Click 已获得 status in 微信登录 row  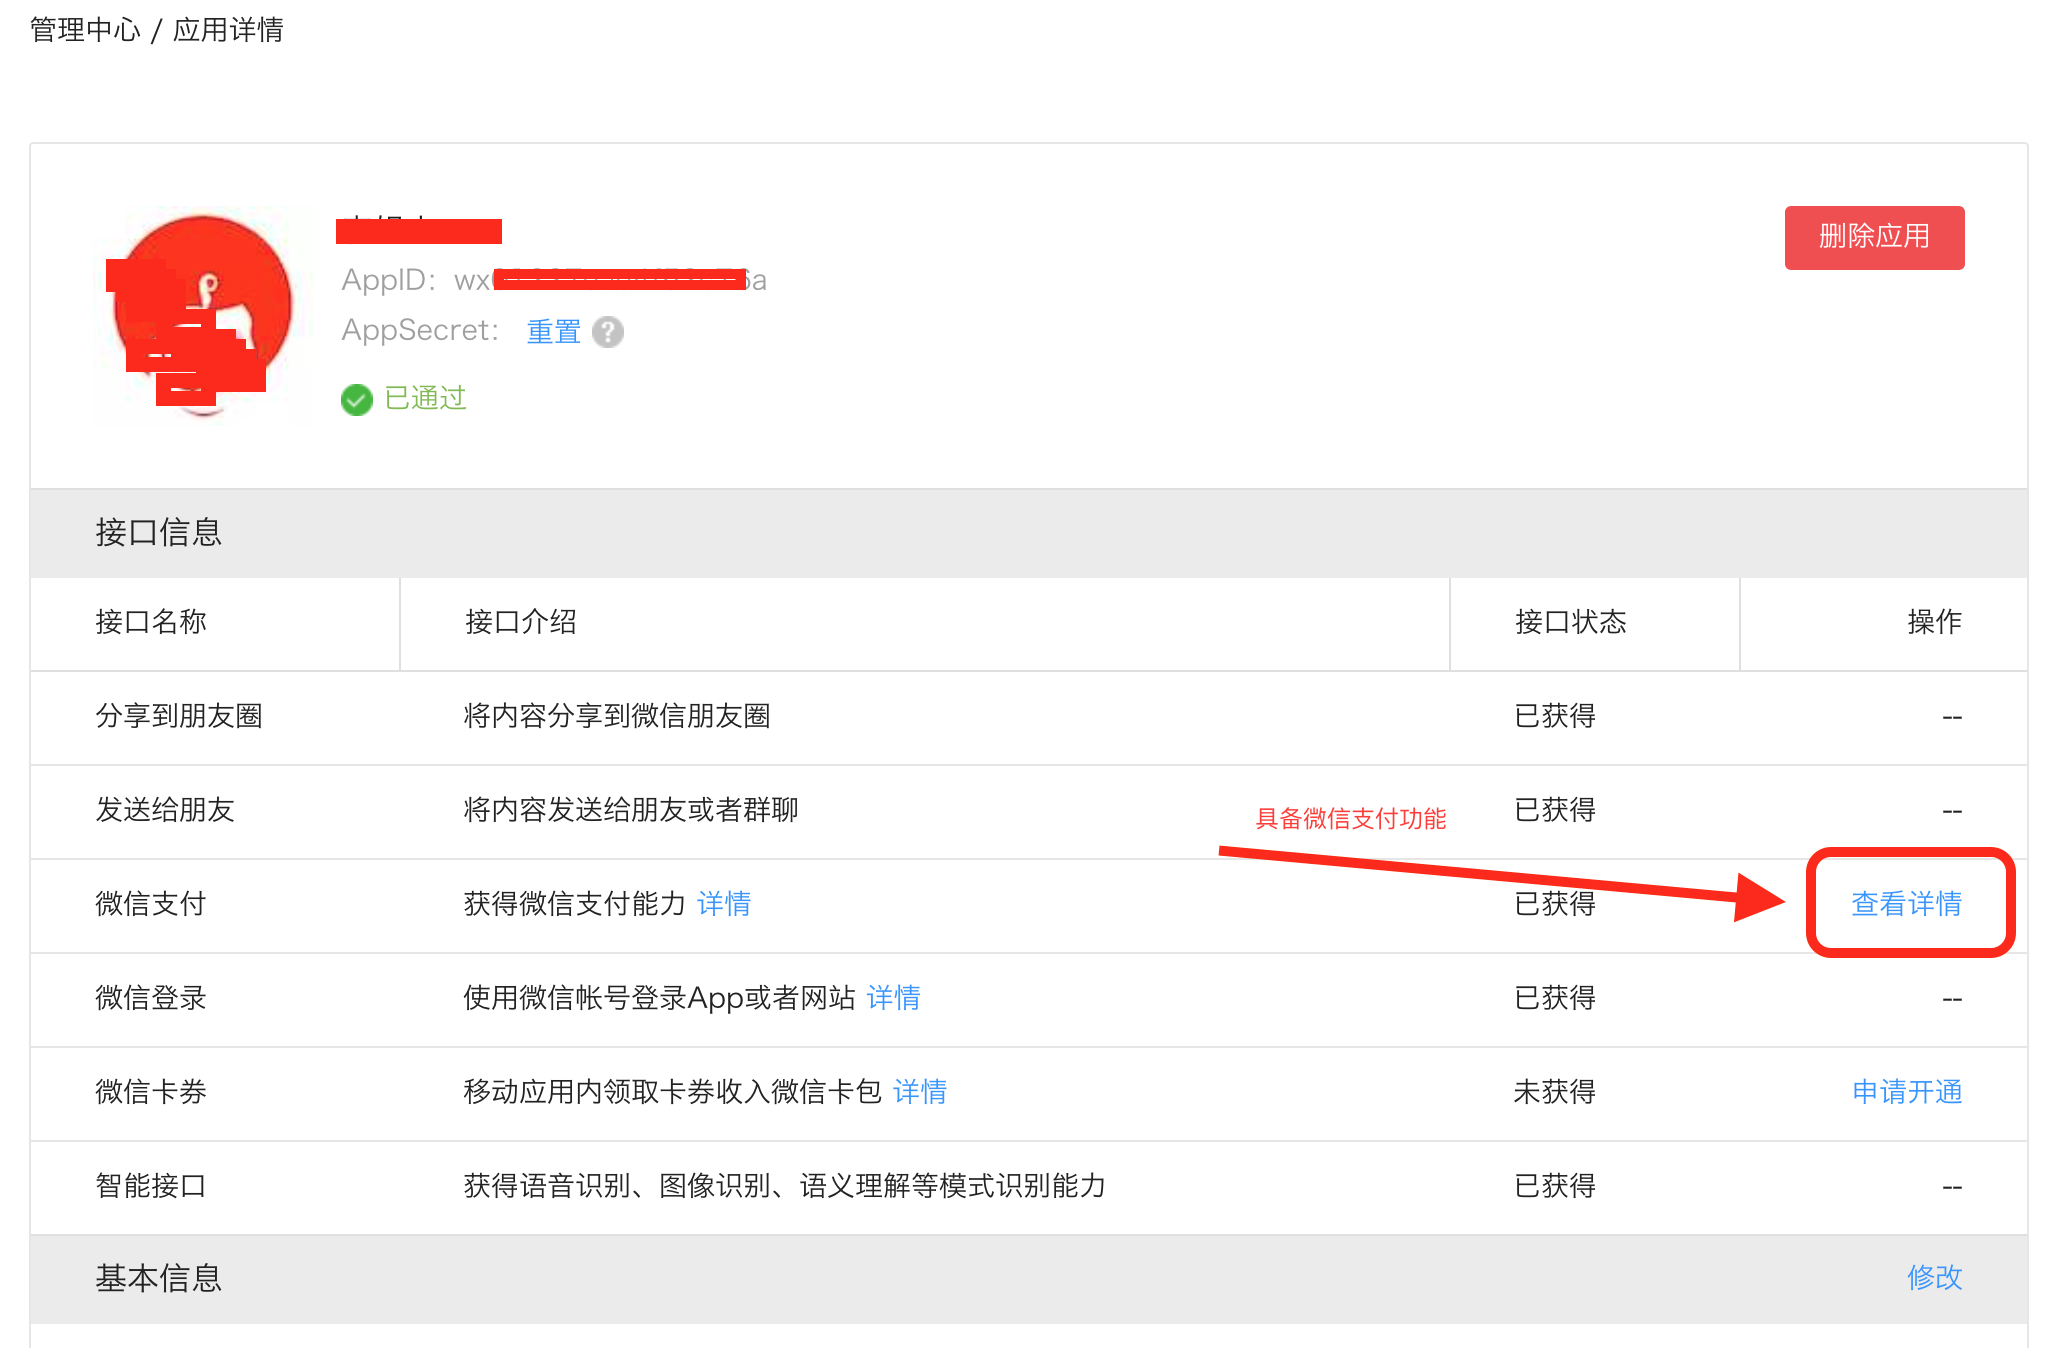pyautogui.click(x=1555, y=998)
